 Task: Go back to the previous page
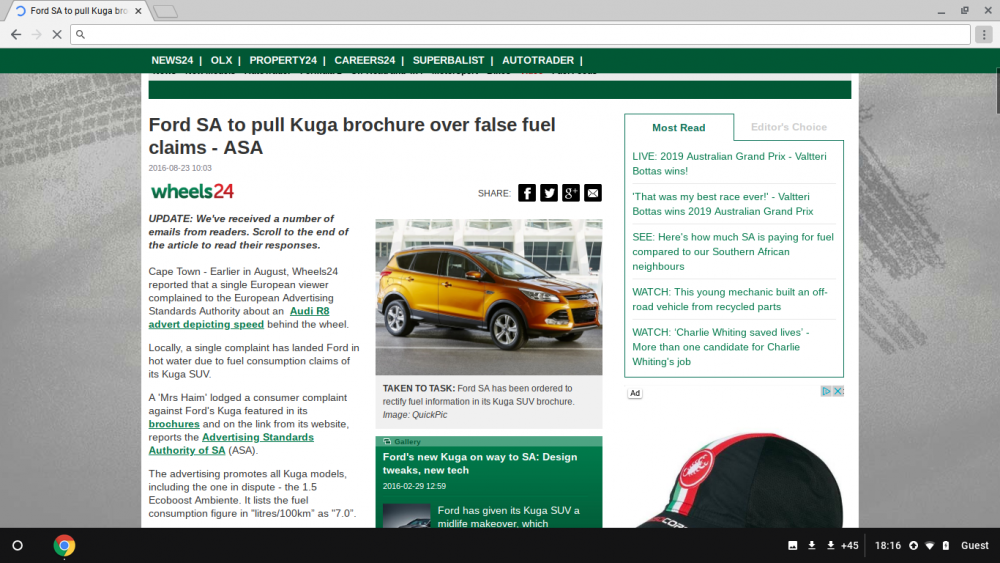click(16, 34)
